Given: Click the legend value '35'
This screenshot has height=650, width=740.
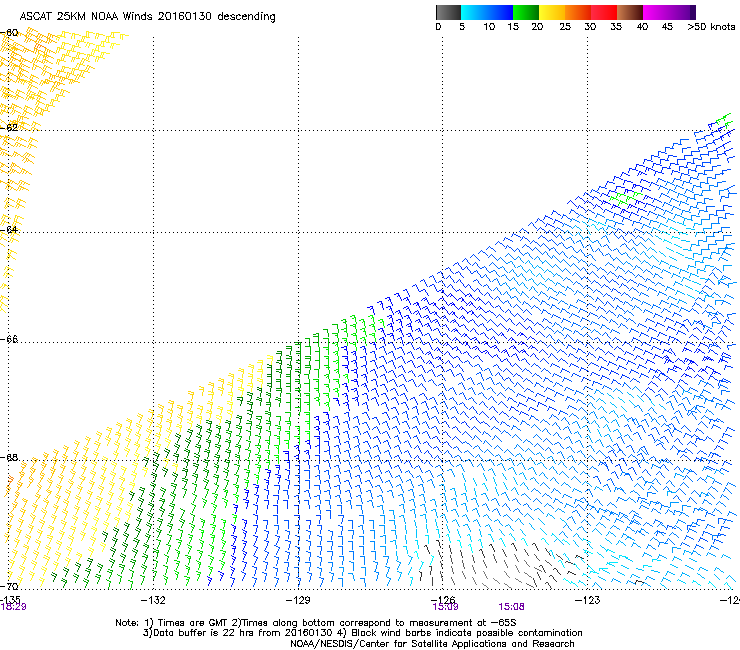Looking at the screenshot, I should click(x=616, y=27).
